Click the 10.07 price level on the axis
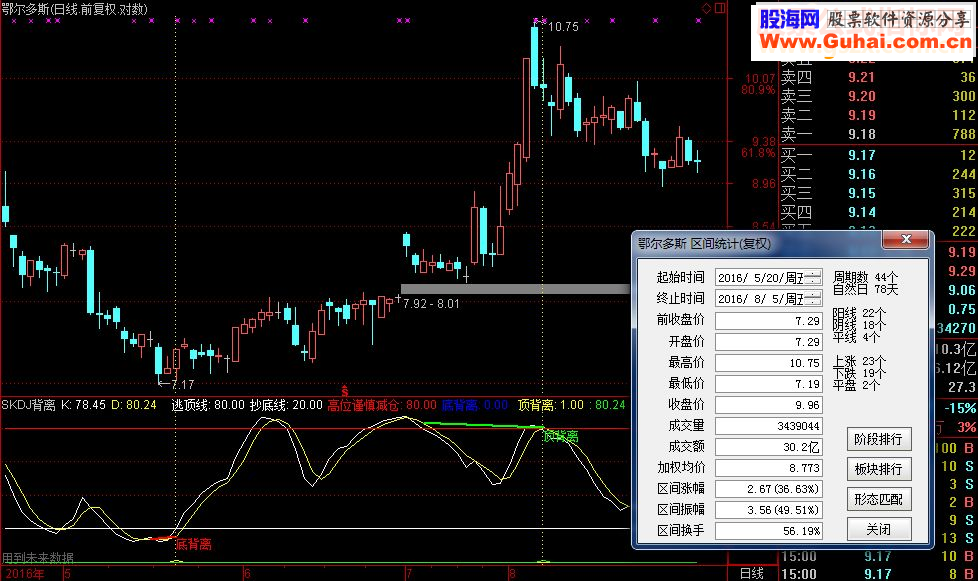The image size is (978, 581). (760, 79)
